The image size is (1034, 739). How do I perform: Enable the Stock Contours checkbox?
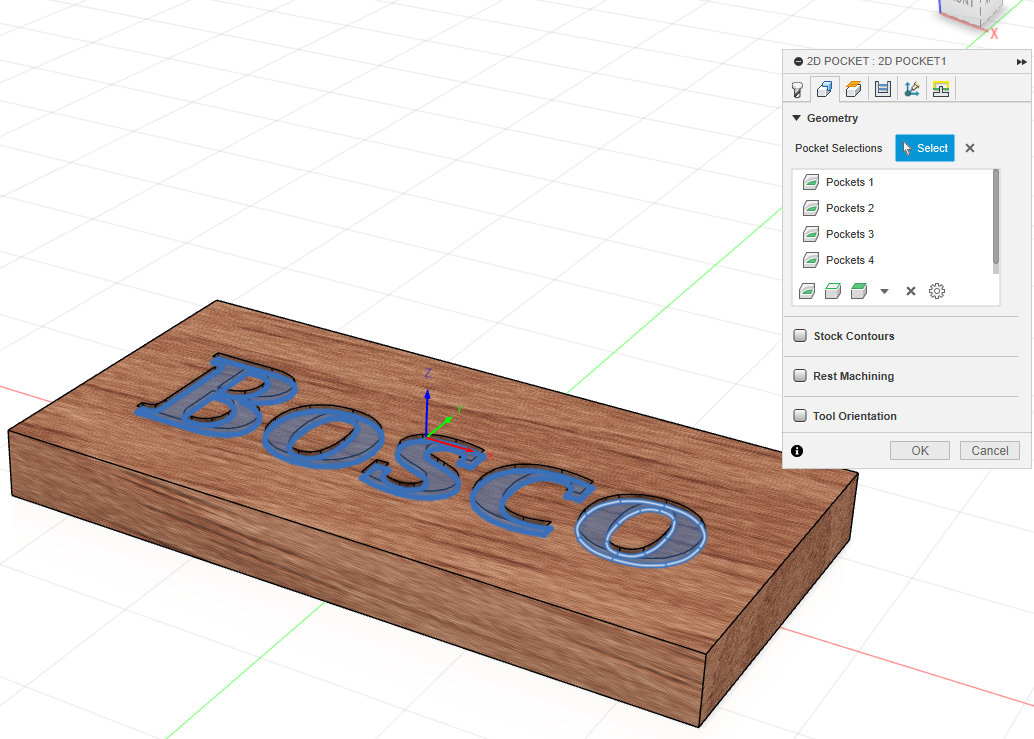tap(800, 336)
